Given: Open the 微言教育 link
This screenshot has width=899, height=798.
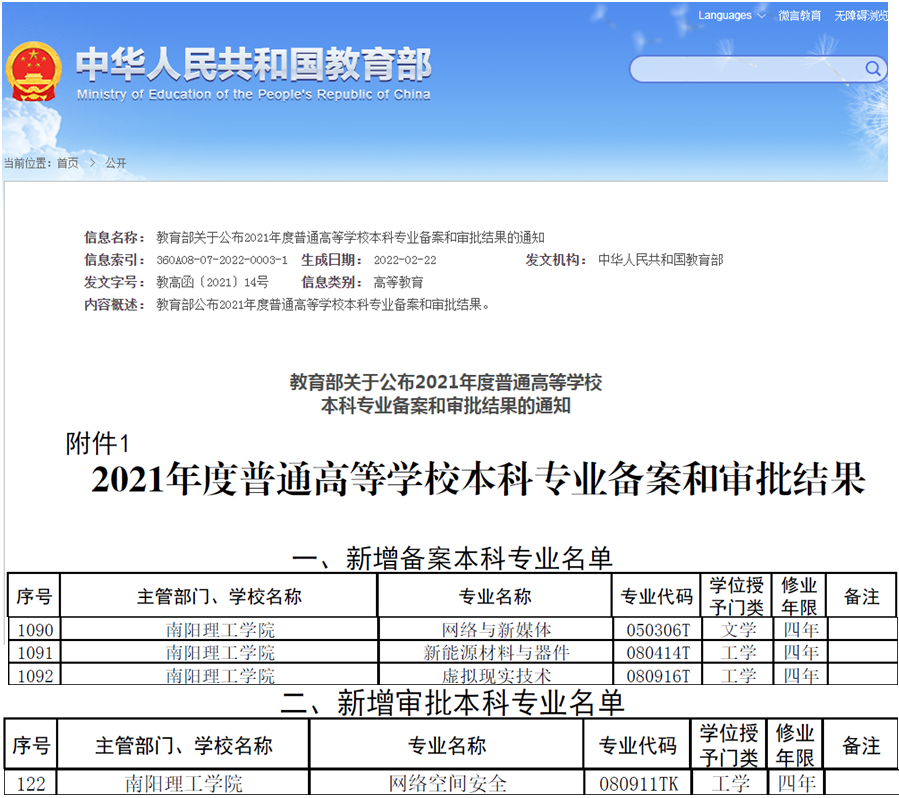Looking at the screenshot, I should point(799,15).
